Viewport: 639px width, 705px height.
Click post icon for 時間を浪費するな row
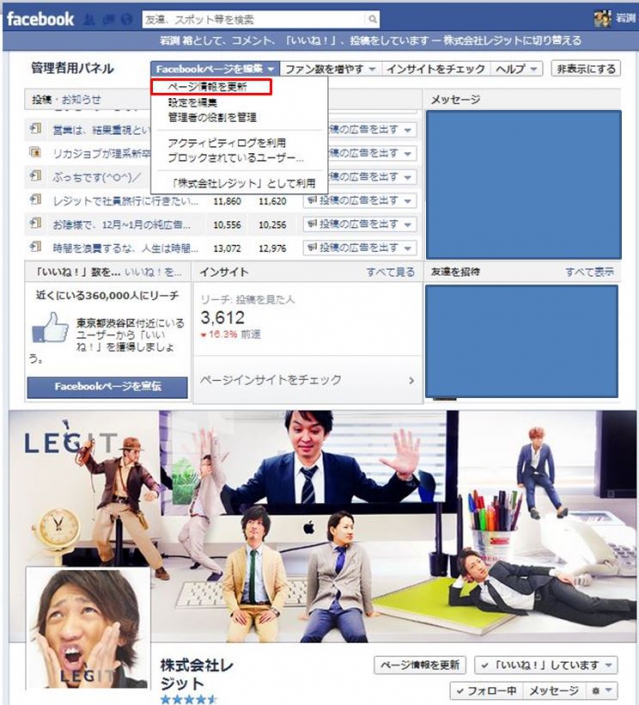(x=35, y=247)
